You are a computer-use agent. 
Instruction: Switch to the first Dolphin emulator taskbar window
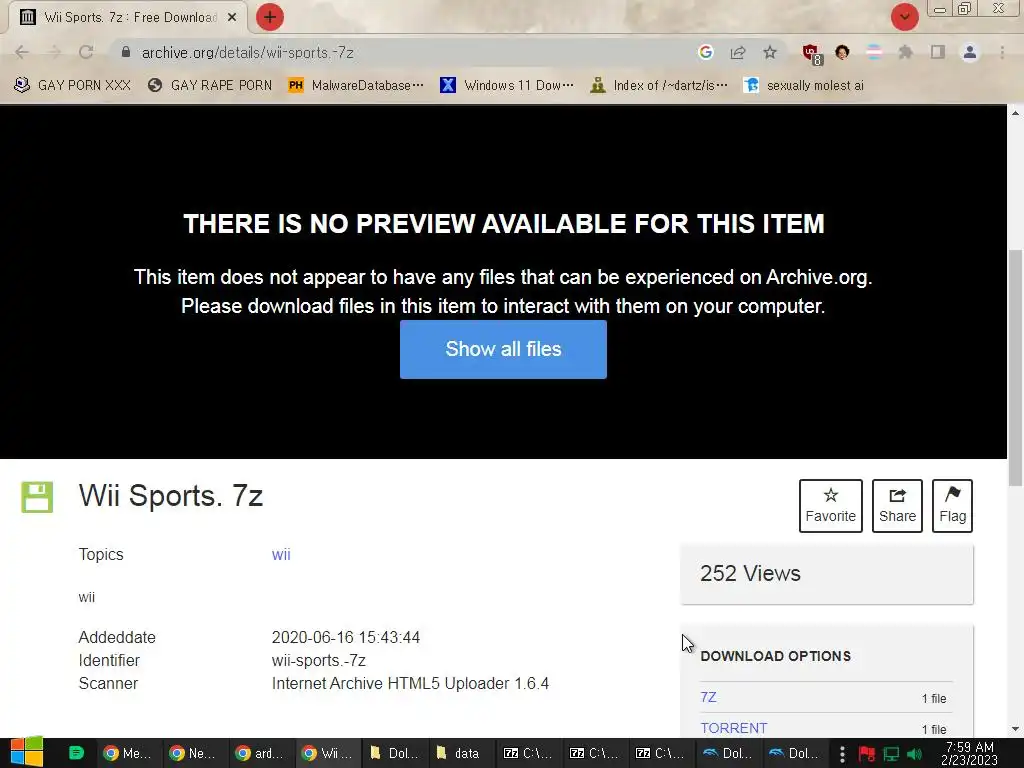728,753
